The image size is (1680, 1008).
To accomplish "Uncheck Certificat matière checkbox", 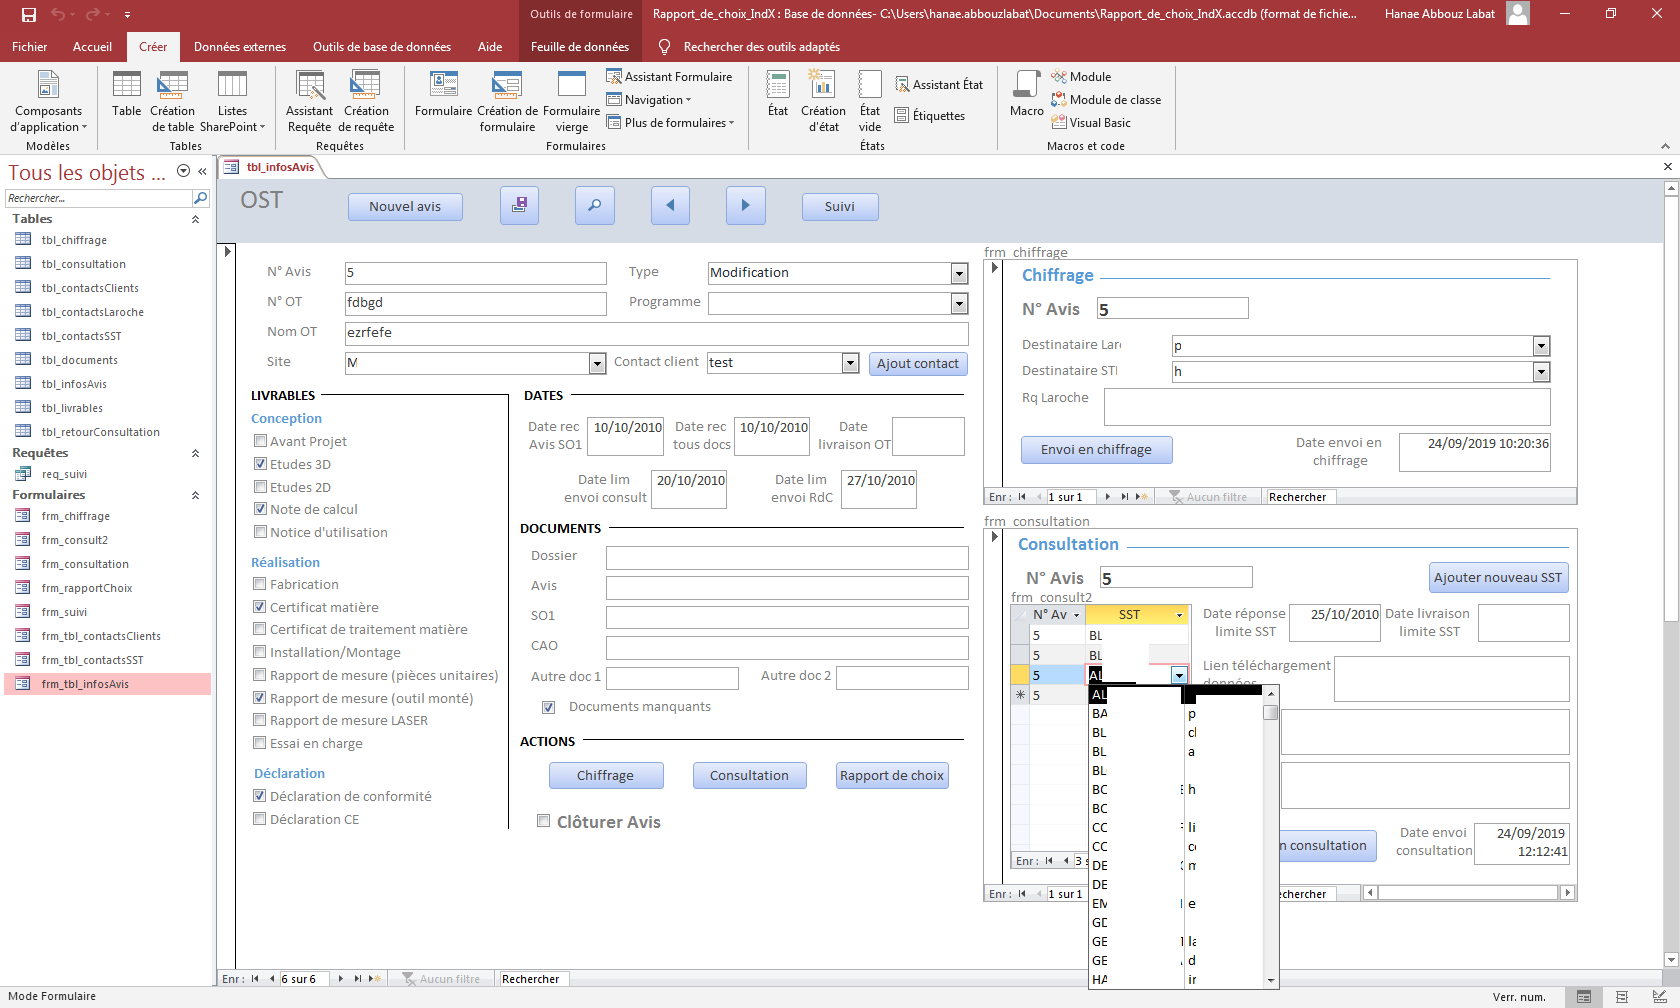I will pos(260,607).
